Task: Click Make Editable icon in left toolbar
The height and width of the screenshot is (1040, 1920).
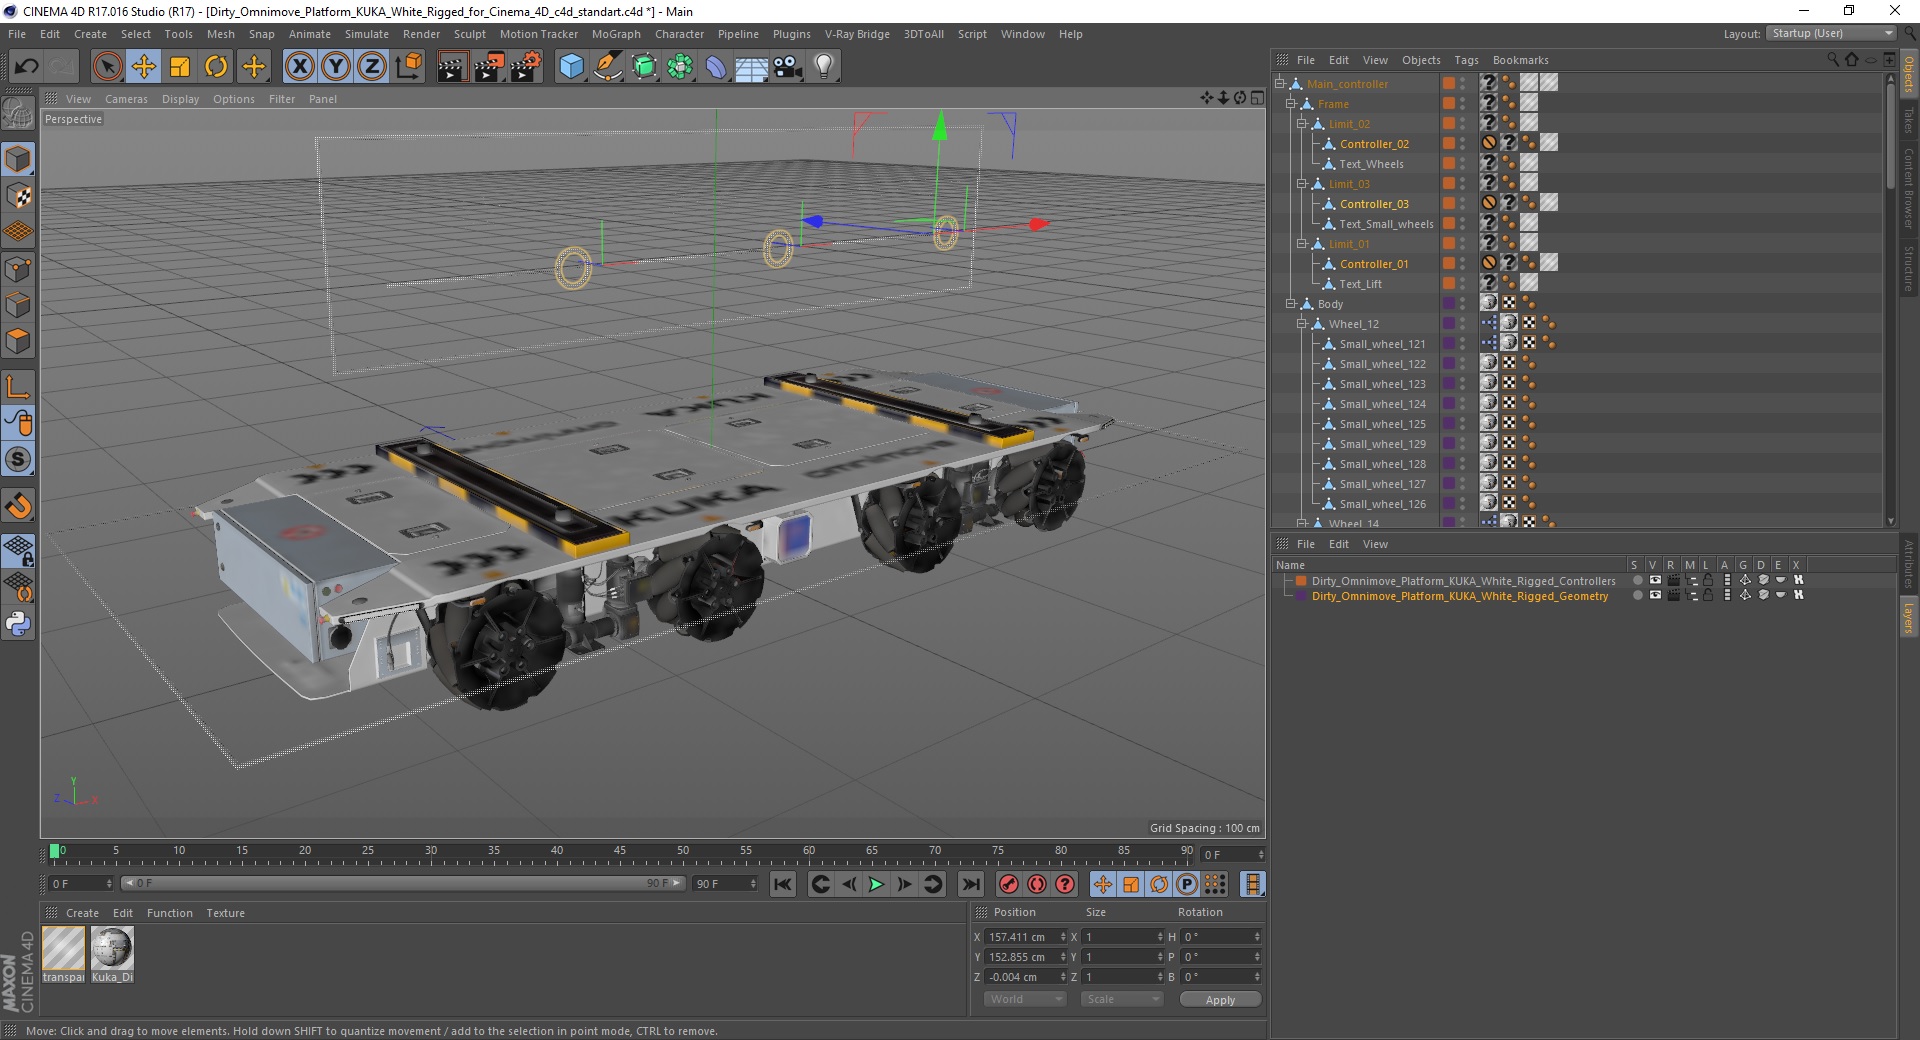Action: coord(18,115)
